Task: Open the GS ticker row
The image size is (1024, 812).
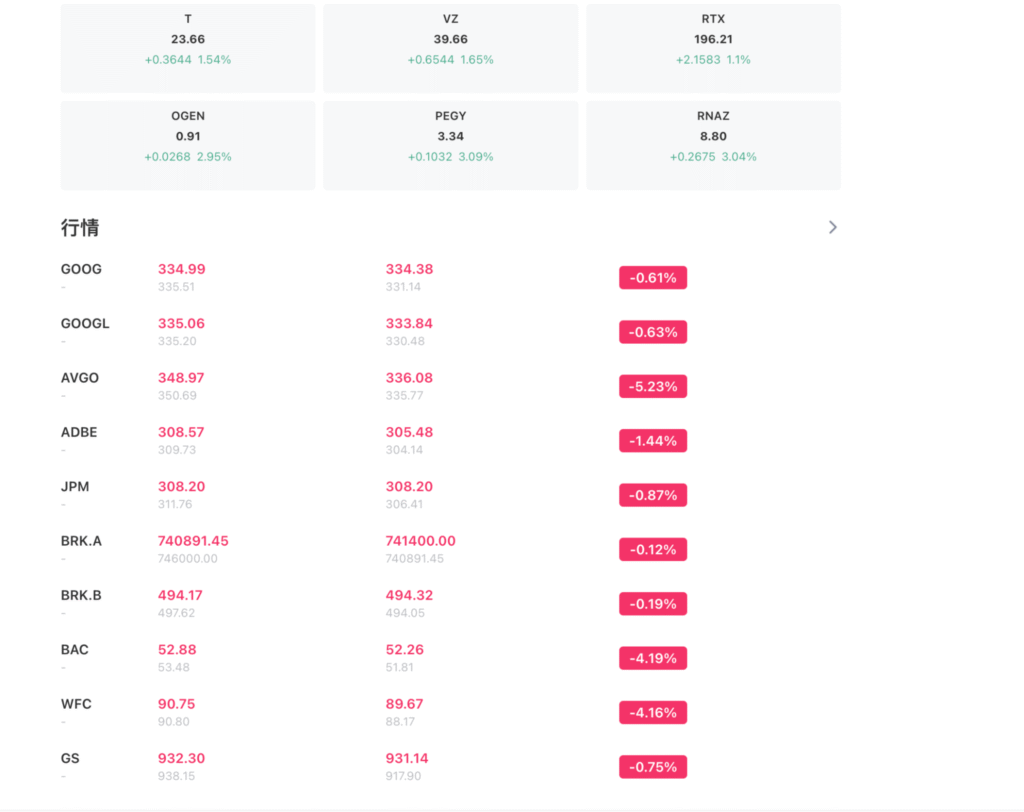Action: tap(70, 759)
